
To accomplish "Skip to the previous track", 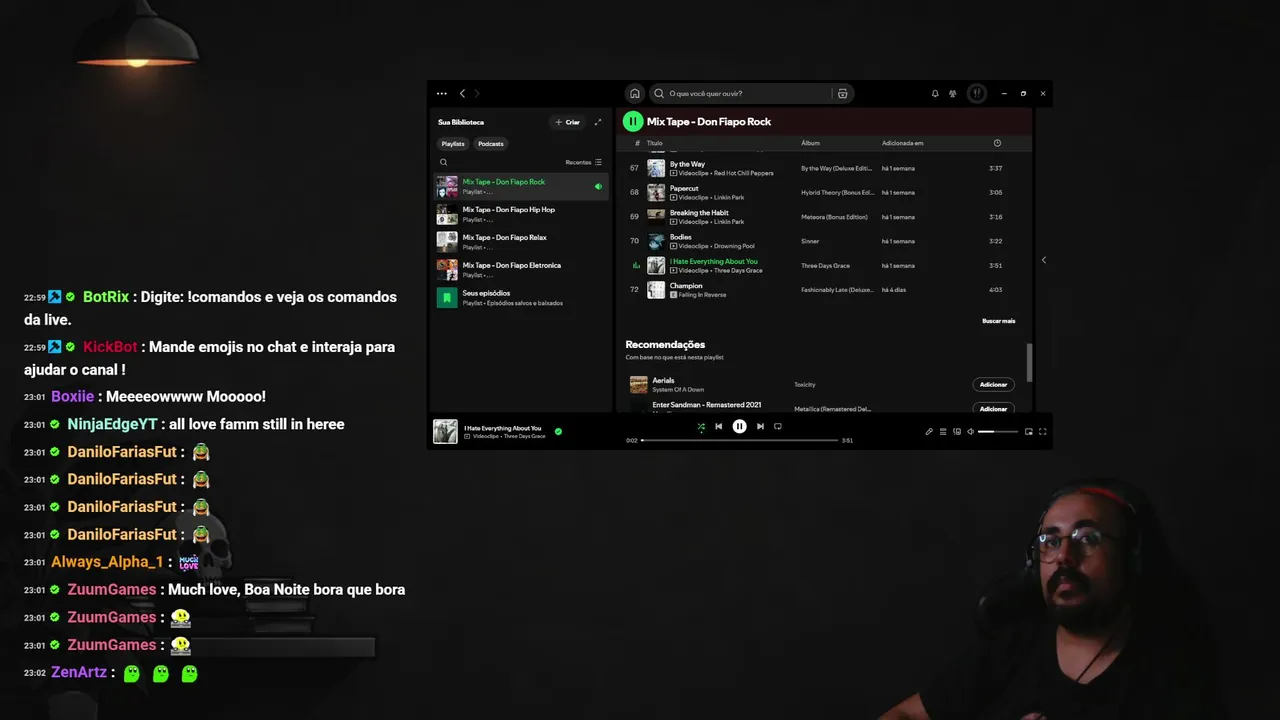I will coord(718,426).
